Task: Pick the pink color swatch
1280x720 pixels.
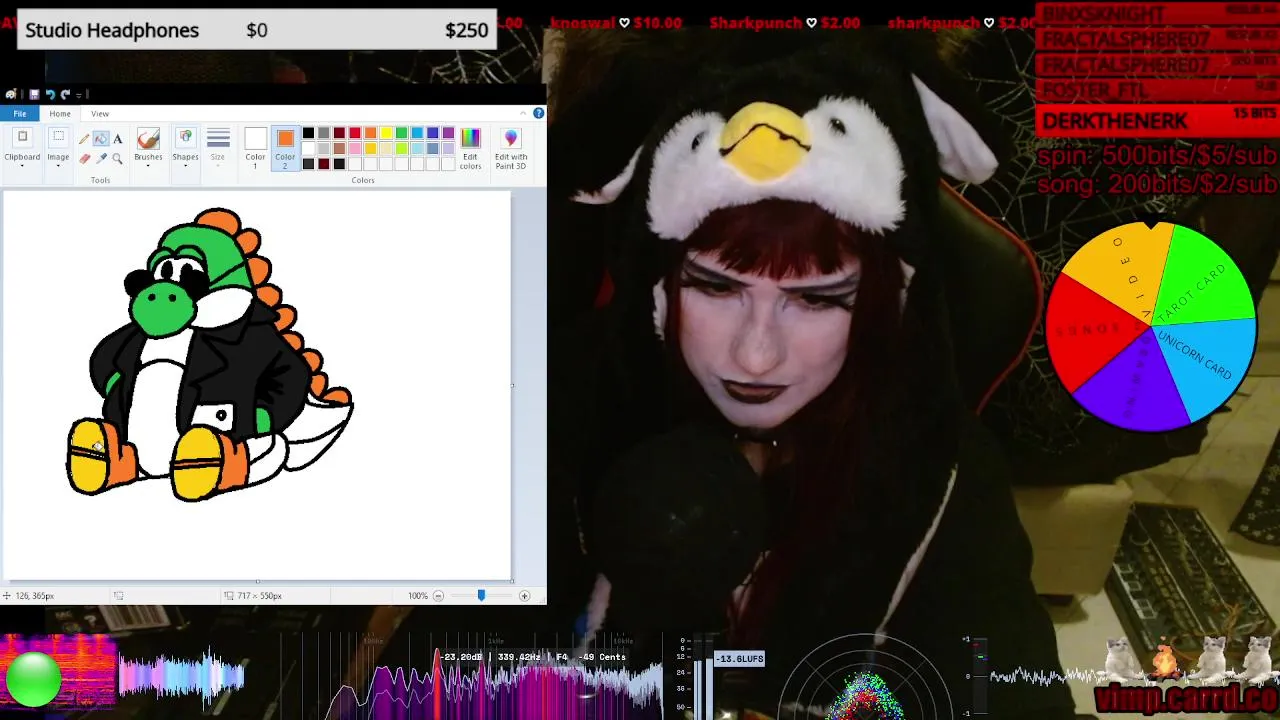Action: (x=355, y=148)
